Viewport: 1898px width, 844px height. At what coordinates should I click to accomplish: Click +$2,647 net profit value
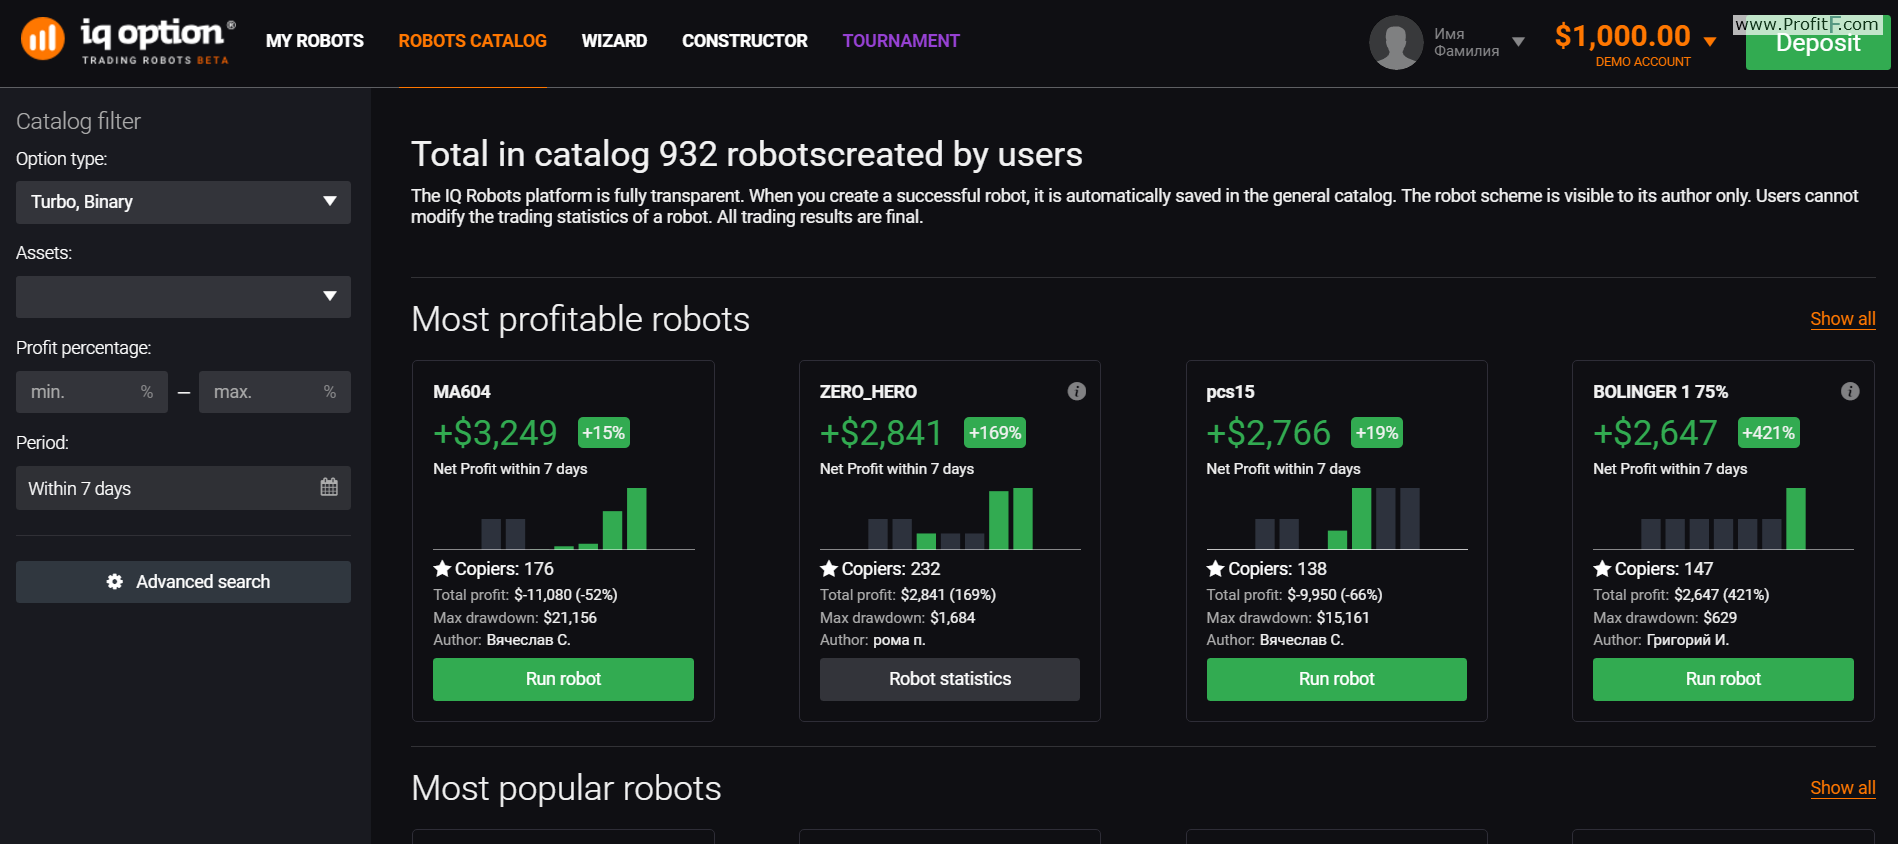click(1655, 433)
